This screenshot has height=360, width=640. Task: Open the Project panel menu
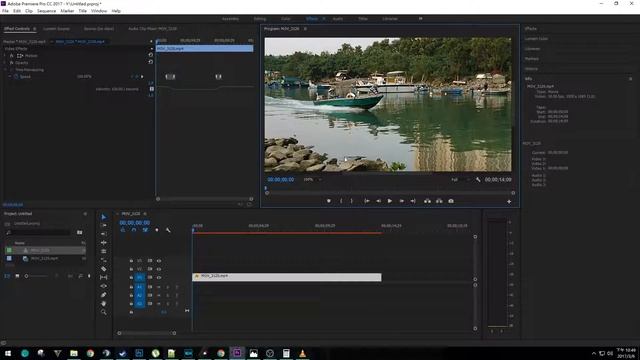pyautogui.click(x=85, y=214)
